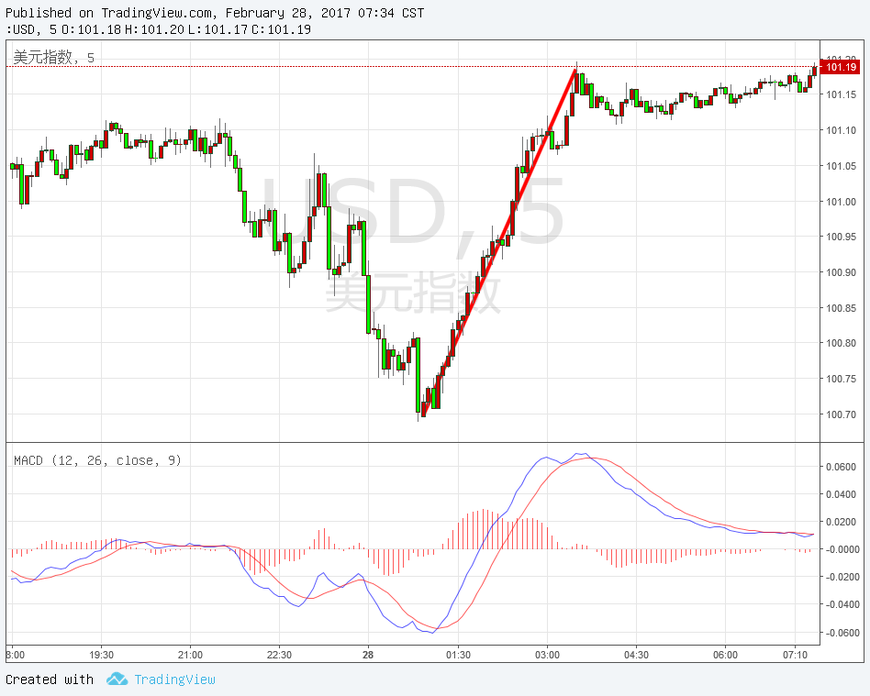Click the 100.80 price axis label
The width and height of the screenshot is (870, 696).
841,343
